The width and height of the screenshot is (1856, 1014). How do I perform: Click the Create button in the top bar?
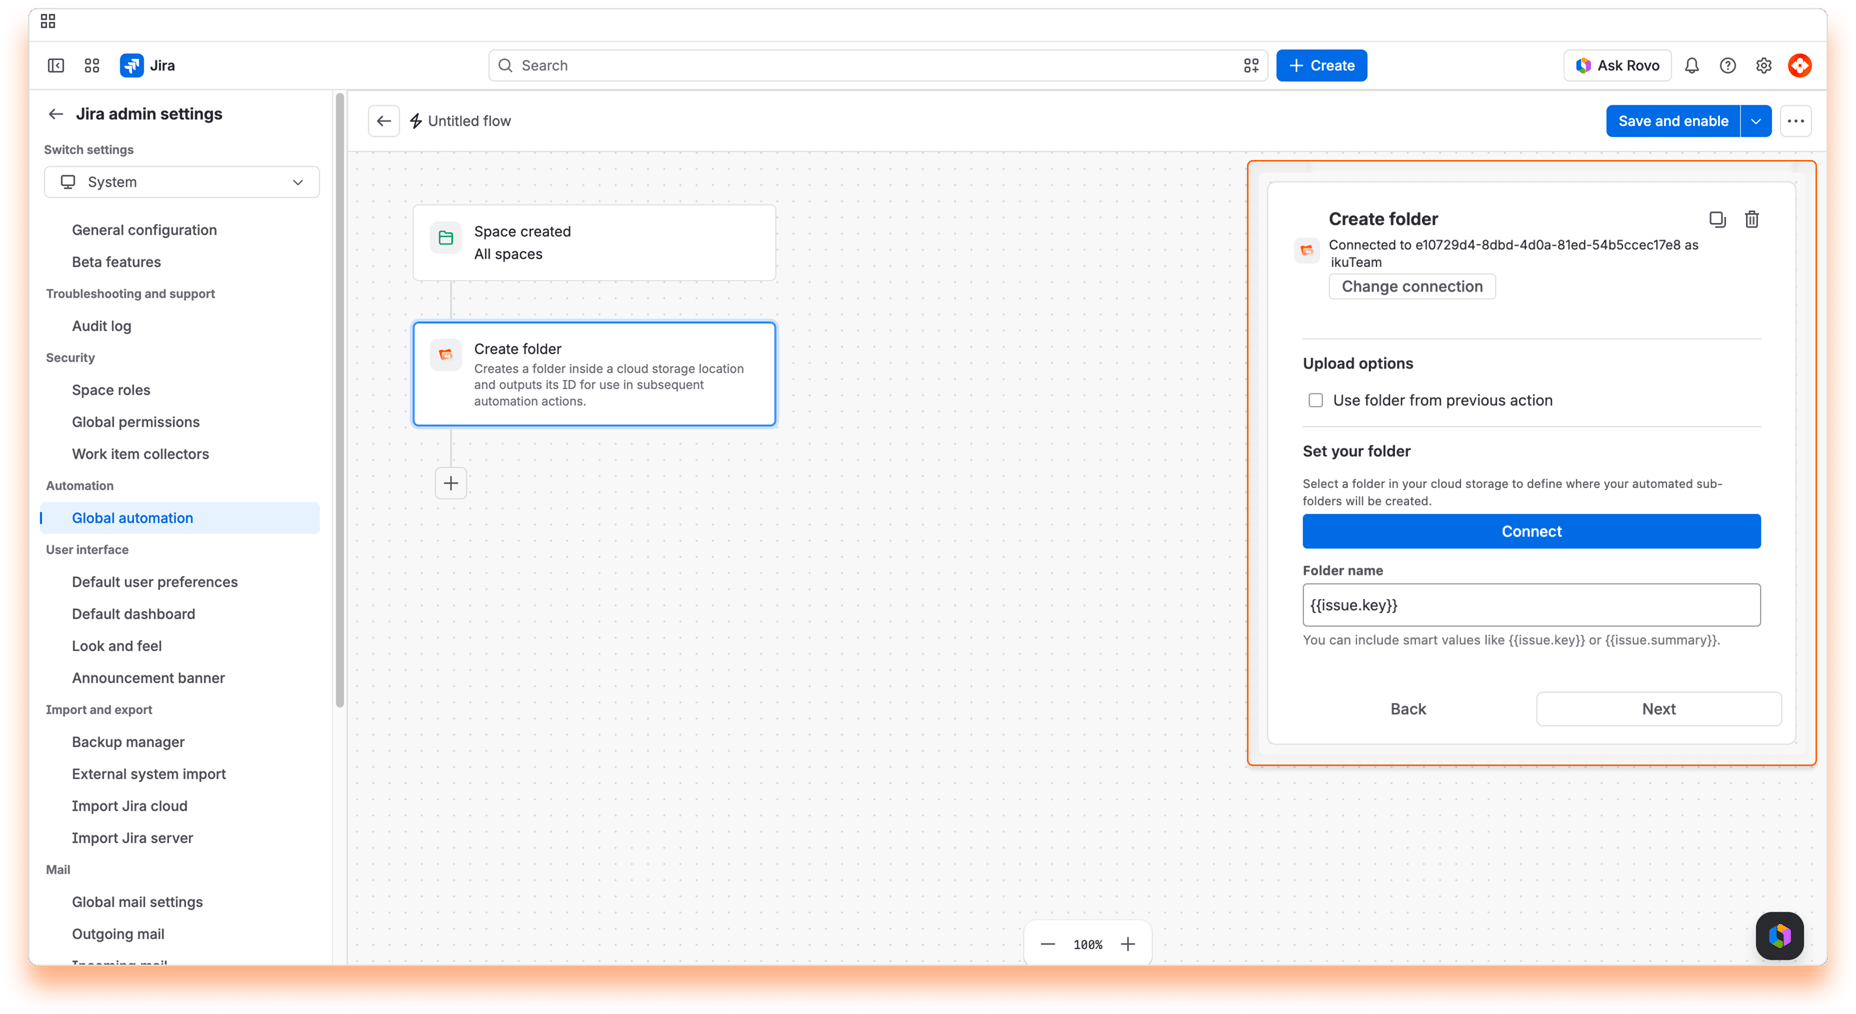pos(1321,66)
